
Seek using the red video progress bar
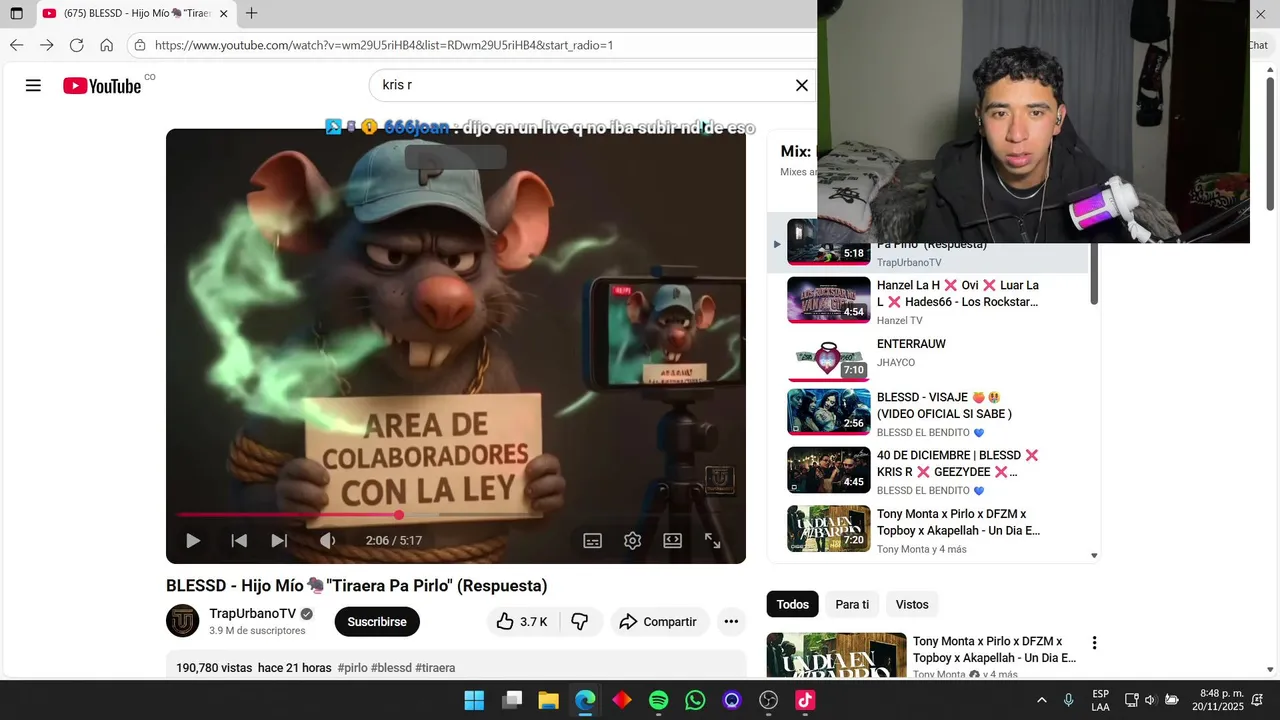pyautogui.click(x=456, y=515)
